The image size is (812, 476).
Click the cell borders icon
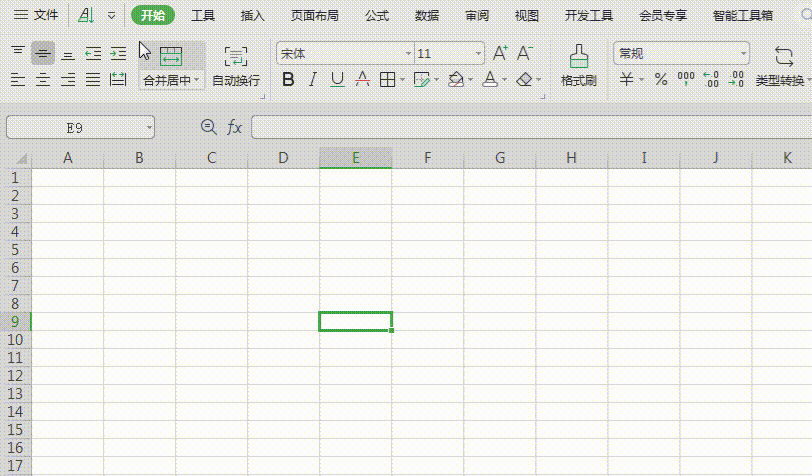pos(387,79)
